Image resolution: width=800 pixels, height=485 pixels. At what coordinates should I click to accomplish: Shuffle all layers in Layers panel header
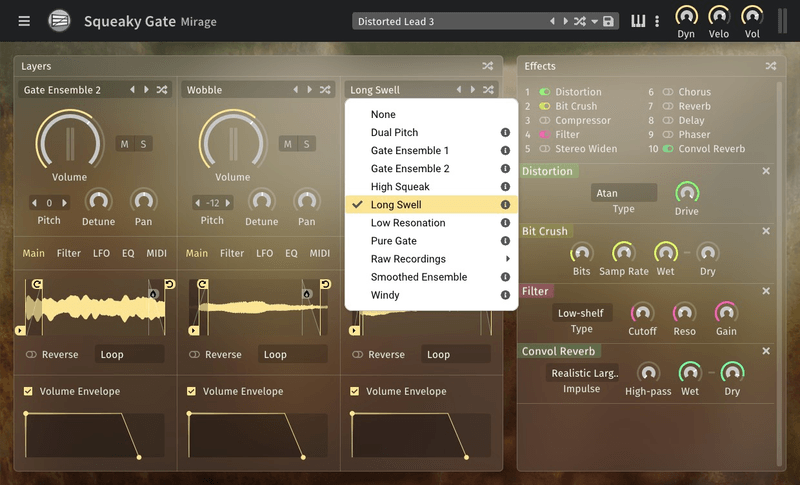(x=488, y=66)
